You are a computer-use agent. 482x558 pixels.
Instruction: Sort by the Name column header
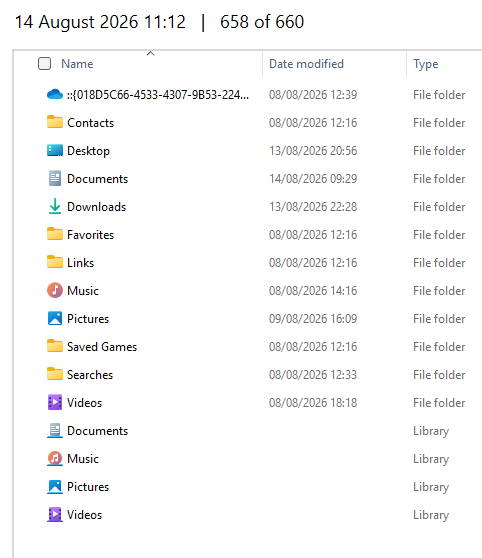click(x=77, y=64)
